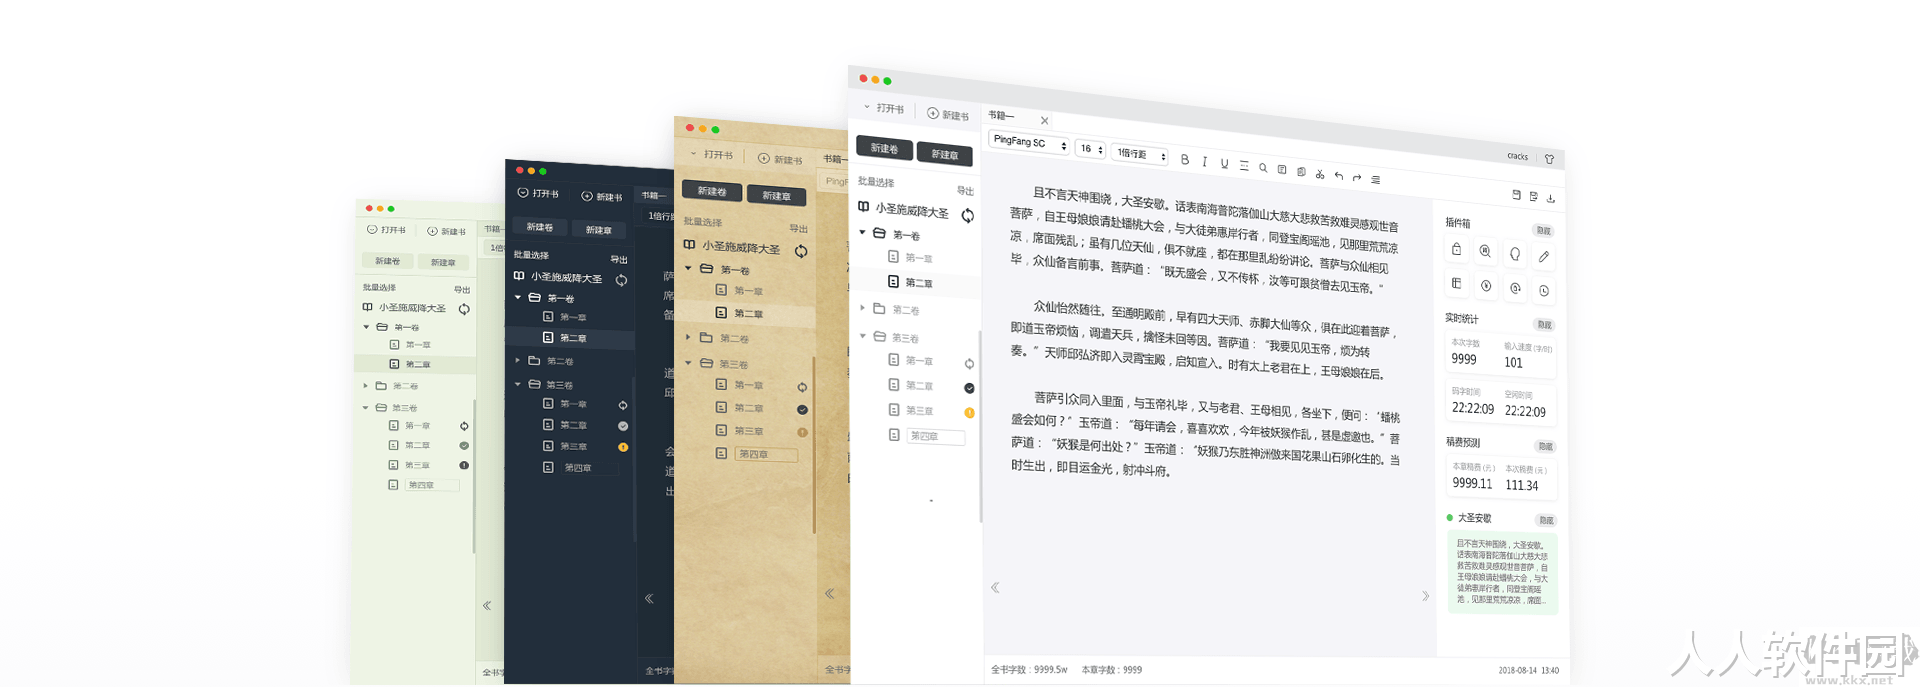Expand 第二卷 in the dark window tree

point(518,360)
